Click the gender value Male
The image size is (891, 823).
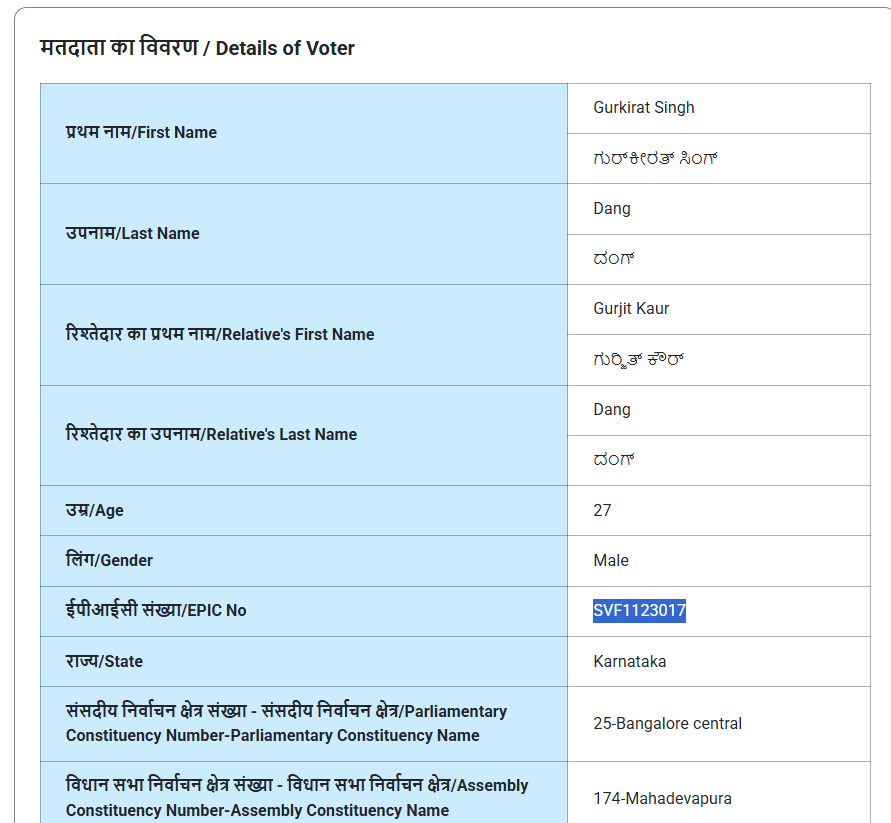[x=611, y=560]
